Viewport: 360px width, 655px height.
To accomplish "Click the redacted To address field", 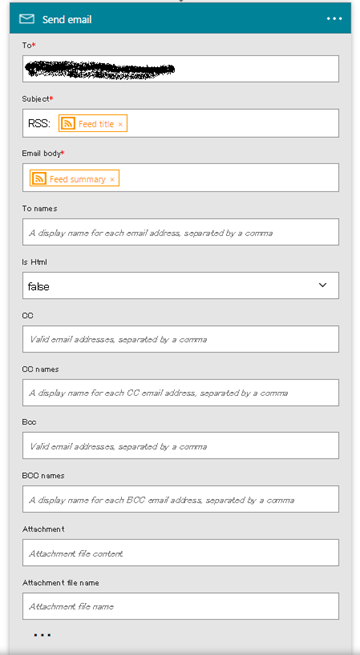I will point(180,69).
